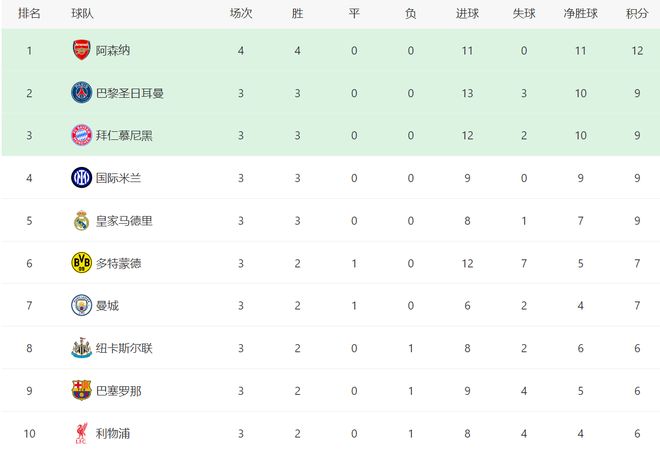Viewport: 660px width, 450px height.
Task: Click the Manchester City crest icon
Action: click(81, 305)
